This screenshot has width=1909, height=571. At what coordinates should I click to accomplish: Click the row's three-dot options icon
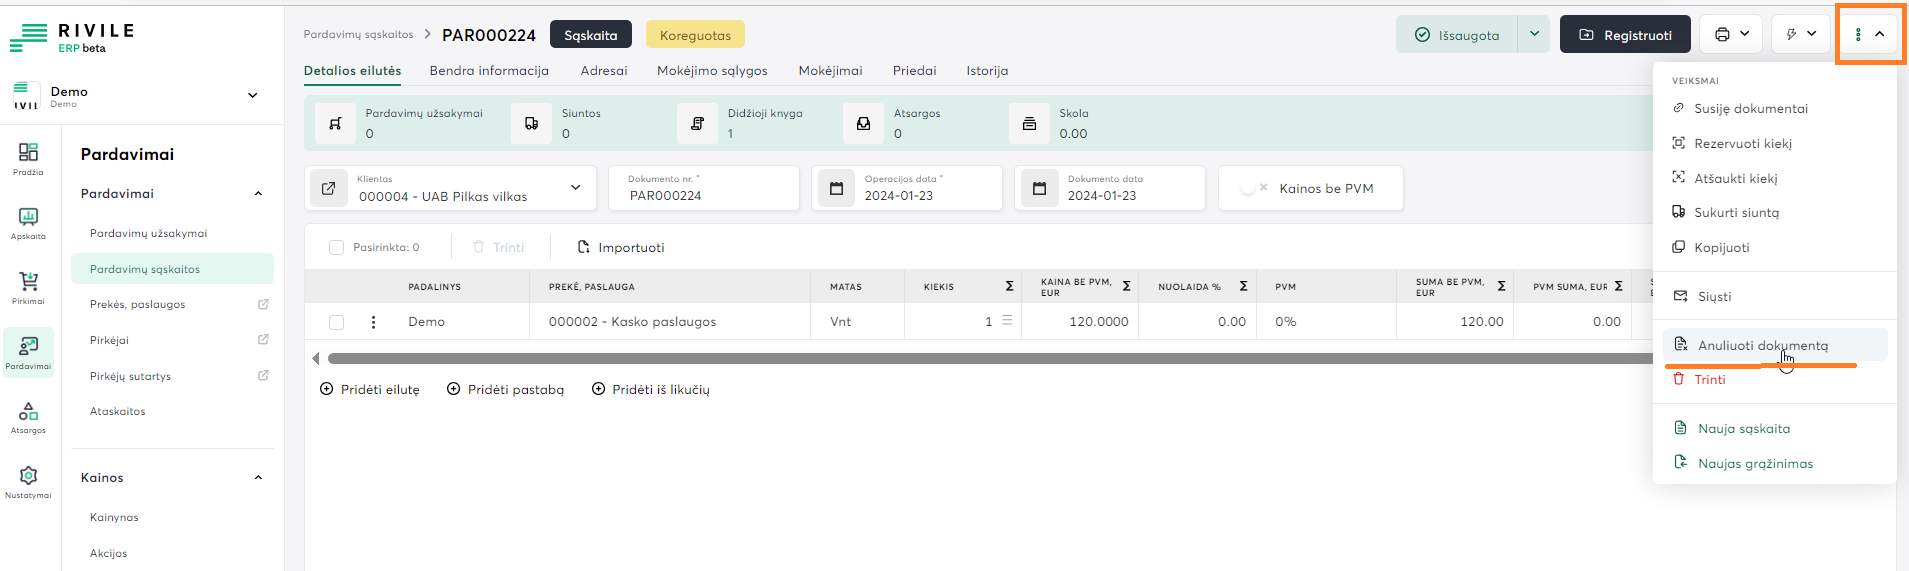click(373, 322)
